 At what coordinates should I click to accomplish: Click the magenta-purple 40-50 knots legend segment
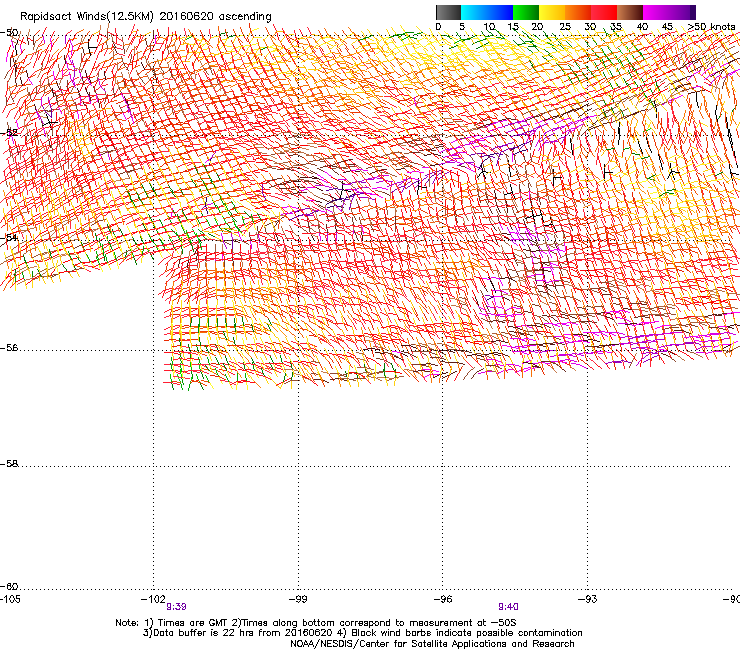coord(669,12)
